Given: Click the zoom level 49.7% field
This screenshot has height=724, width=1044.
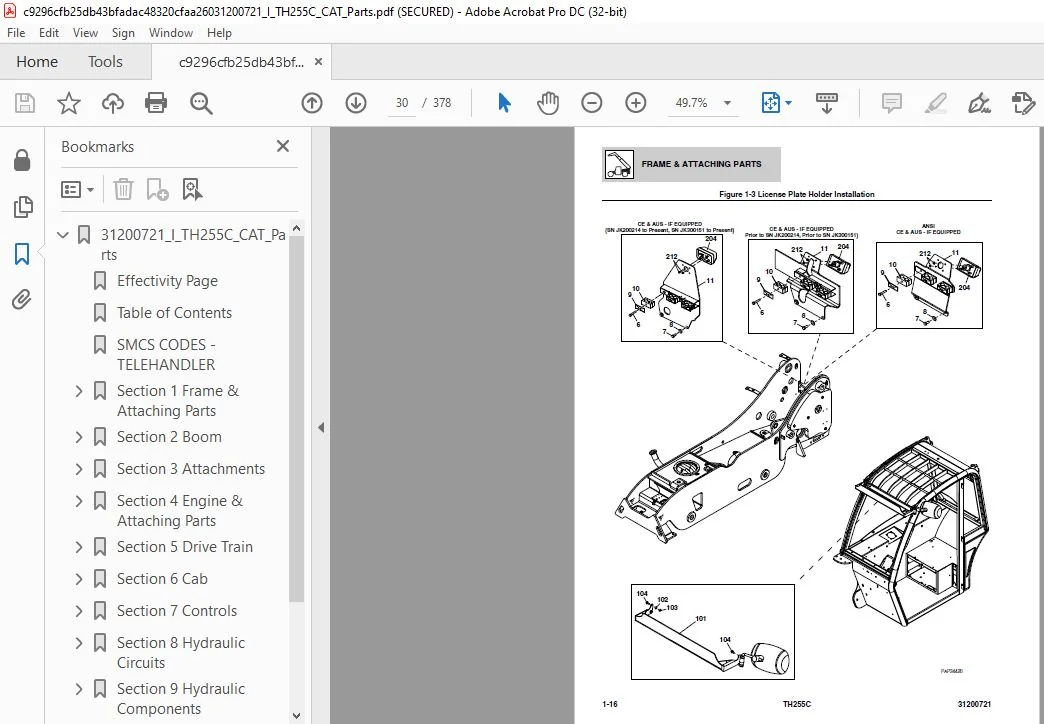Looking at the screenshot, I should [691, 103].
